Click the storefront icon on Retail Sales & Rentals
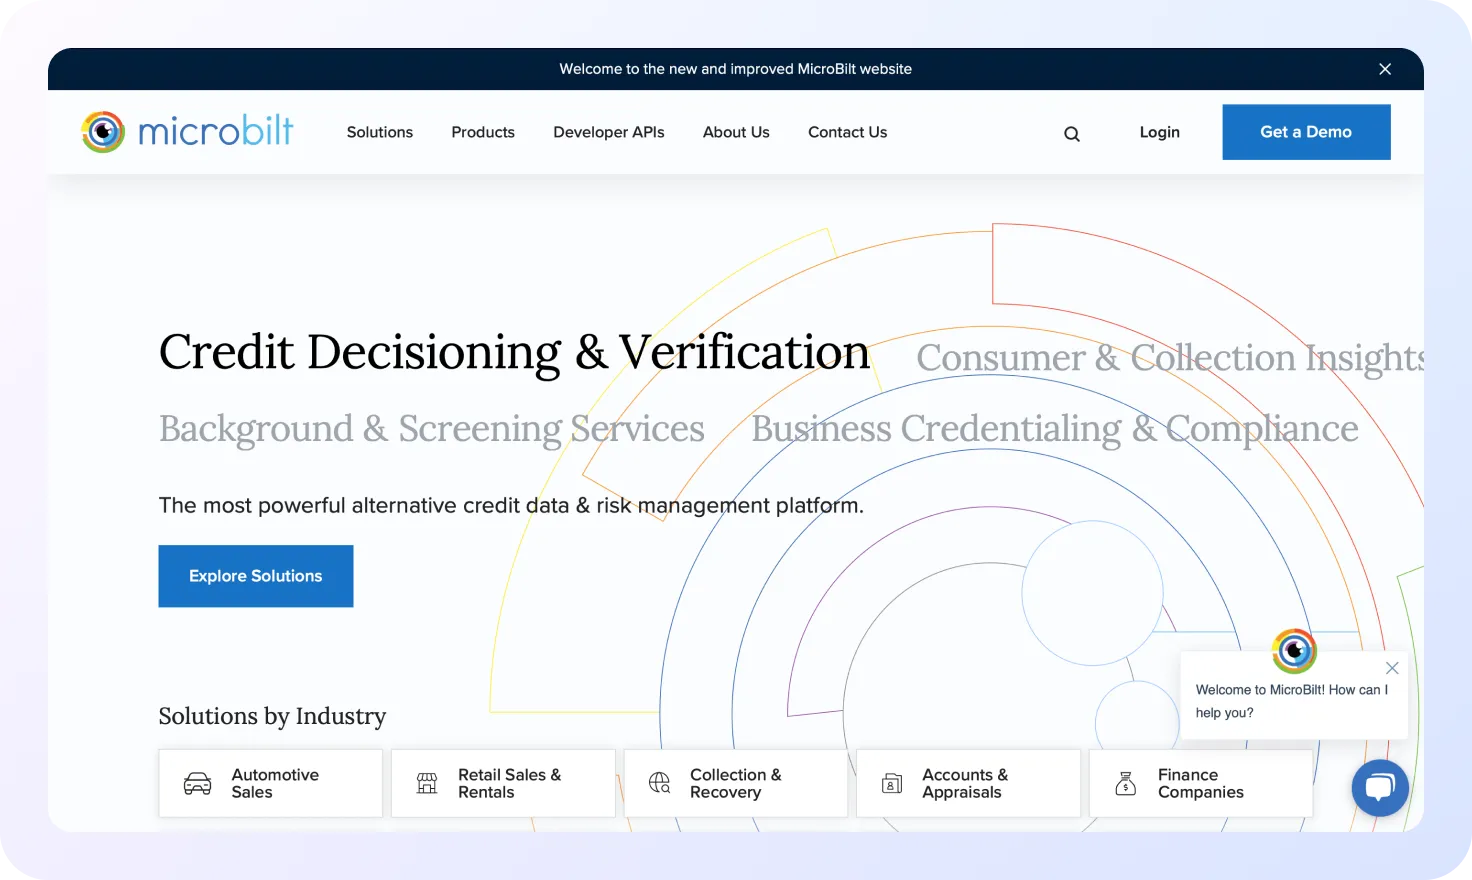 coord(427,783)
